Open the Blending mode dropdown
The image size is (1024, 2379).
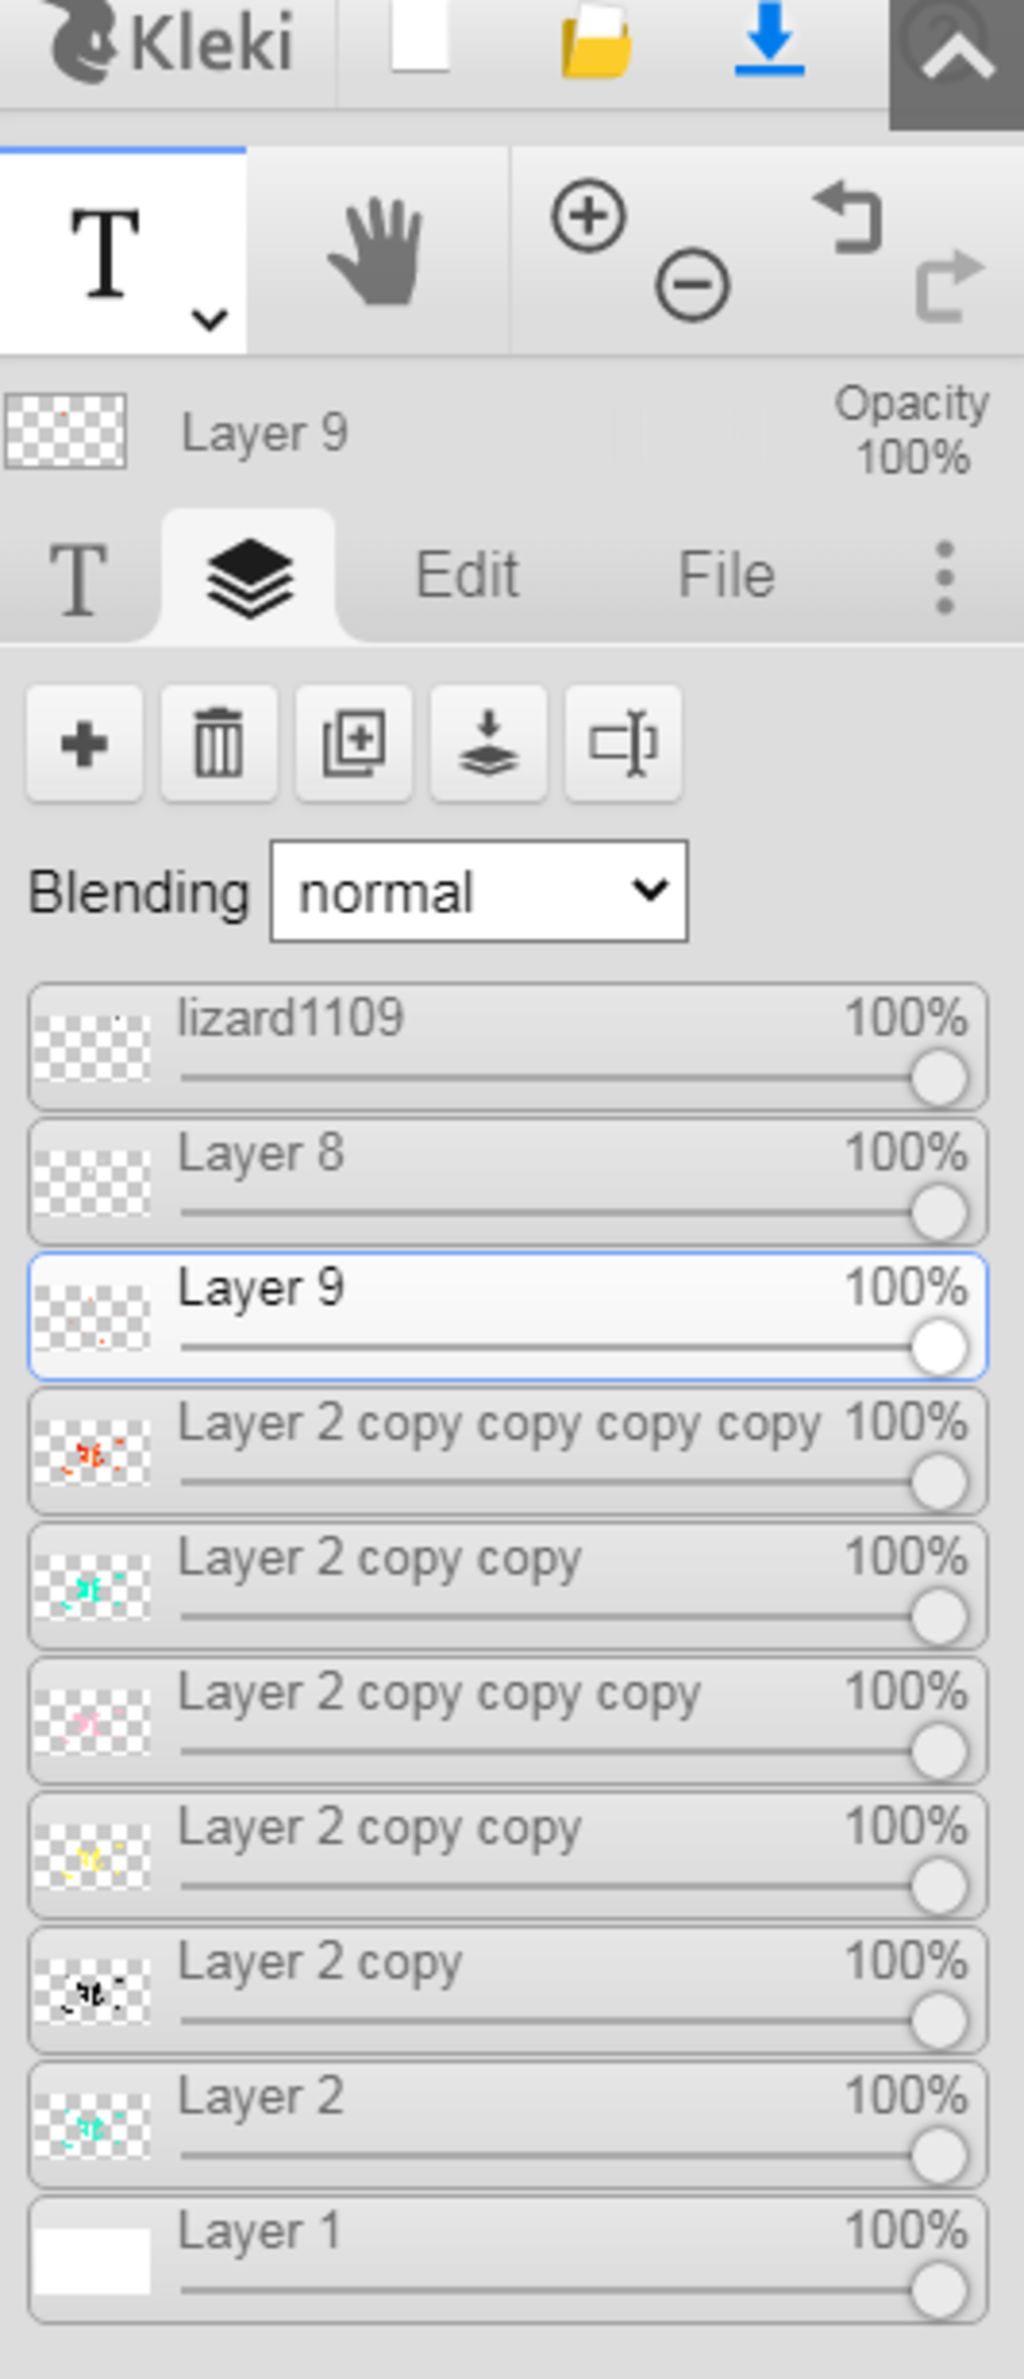coord(479,891)
